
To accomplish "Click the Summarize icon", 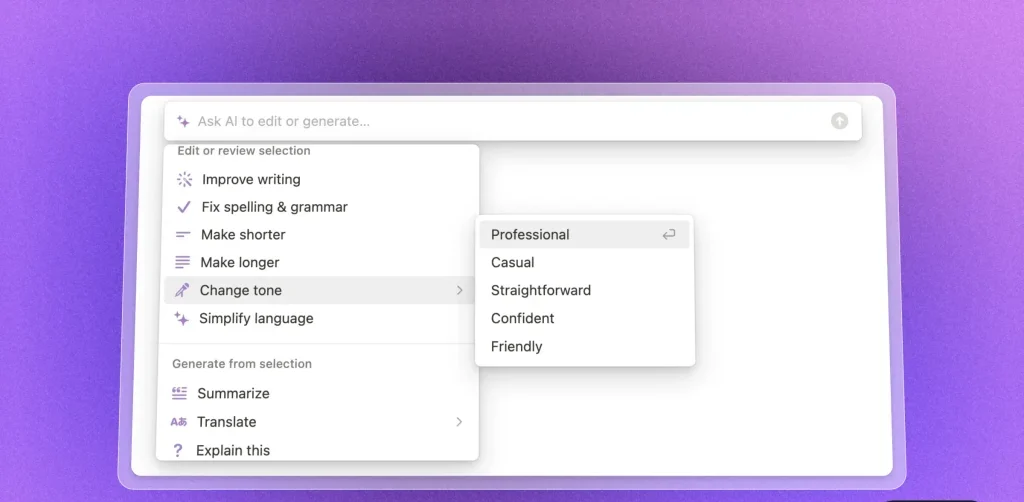I will 179,394.
